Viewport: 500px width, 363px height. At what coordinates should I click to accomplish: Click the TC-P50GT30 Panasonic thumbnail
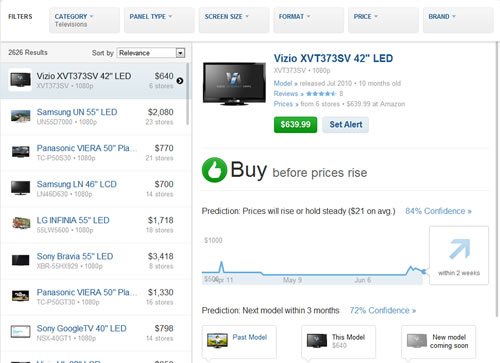pos(20,296)
